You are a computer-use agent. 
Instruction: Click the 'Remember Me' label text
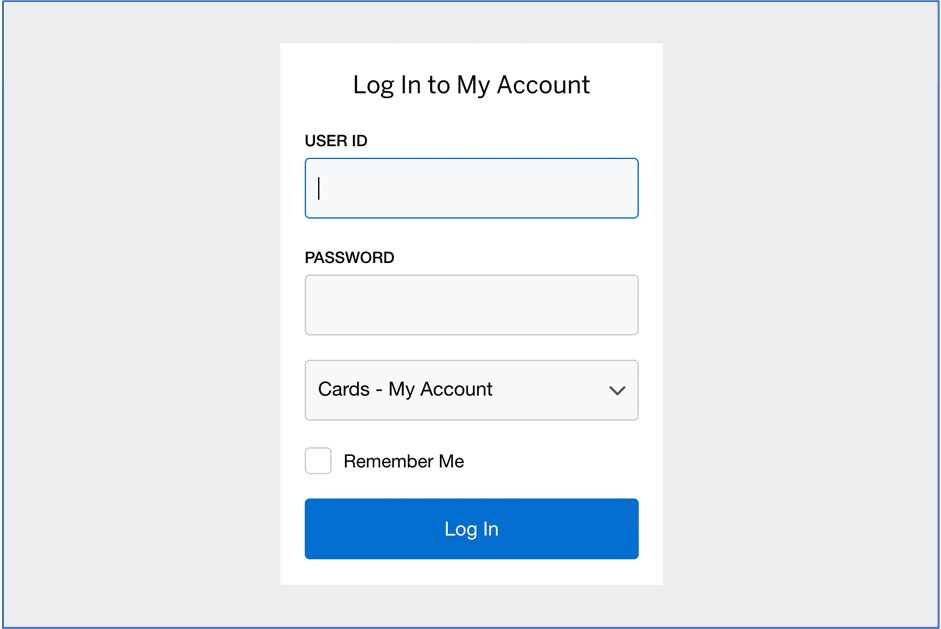[x=403, y=461]
